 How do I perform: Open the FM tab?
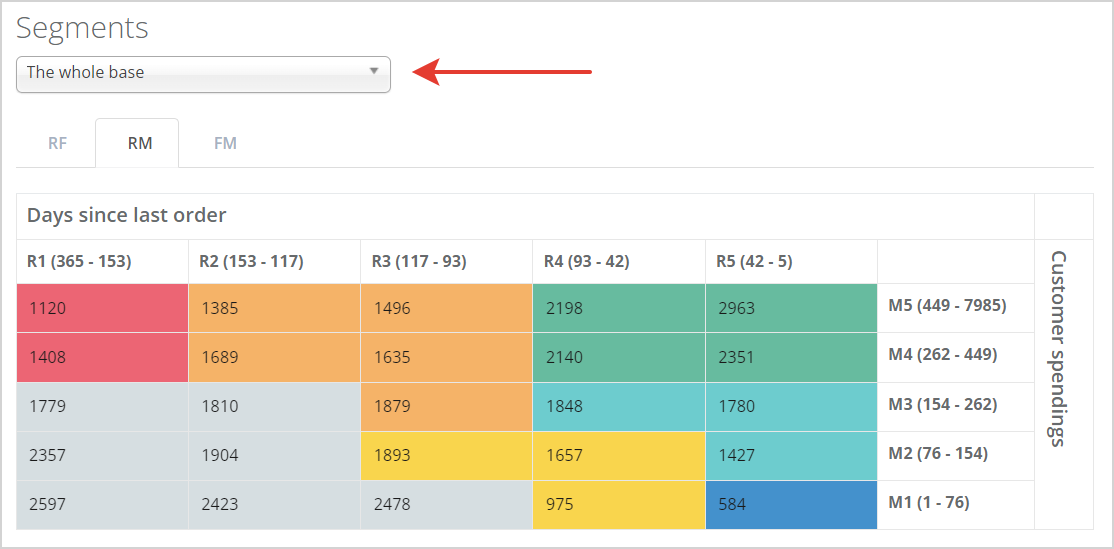click(x=225, y=143)
